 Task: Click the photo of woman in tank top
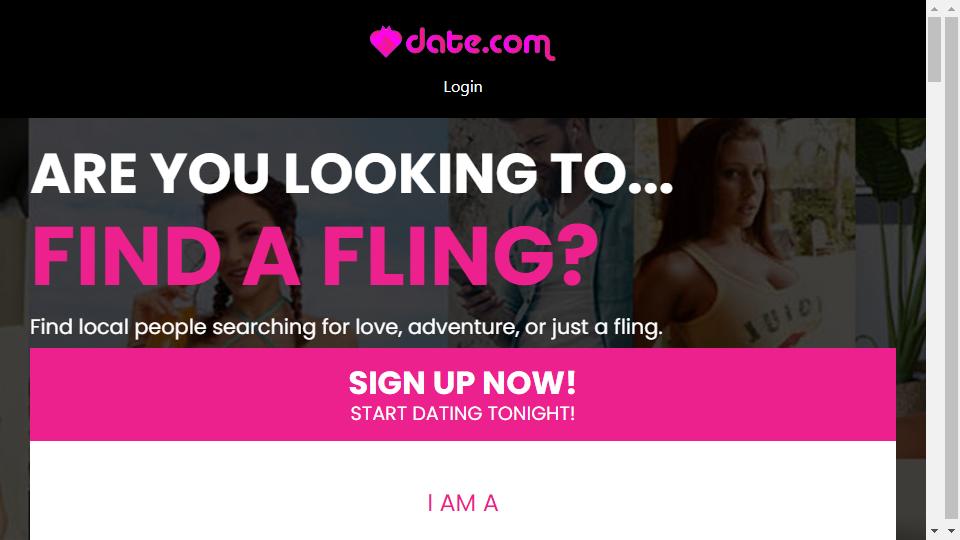pyautogui.click(x=744, y=233)
